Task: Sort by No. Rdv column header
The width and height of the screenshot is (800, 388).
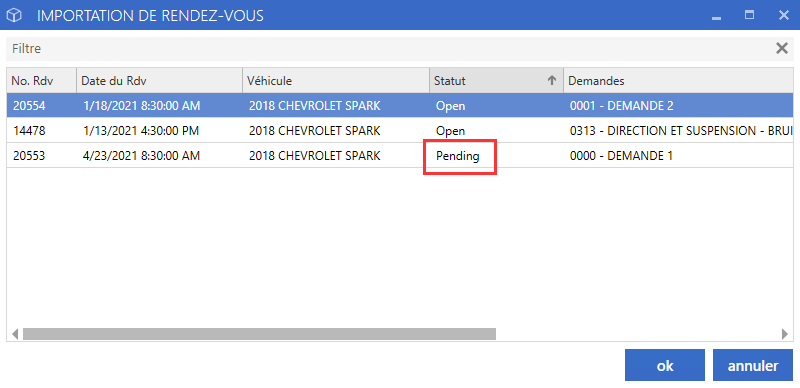Action: [41, 80]
